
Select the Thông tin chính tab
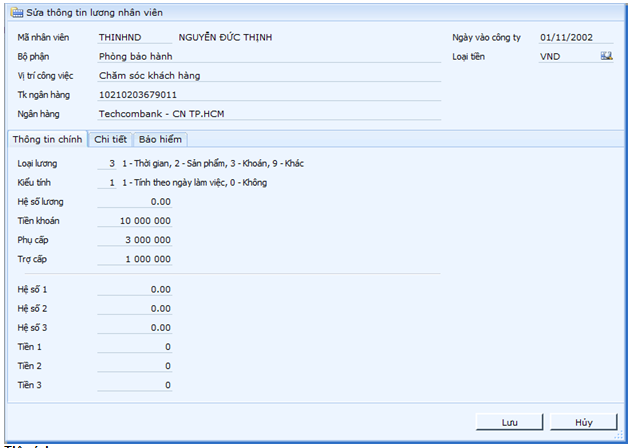46,139
